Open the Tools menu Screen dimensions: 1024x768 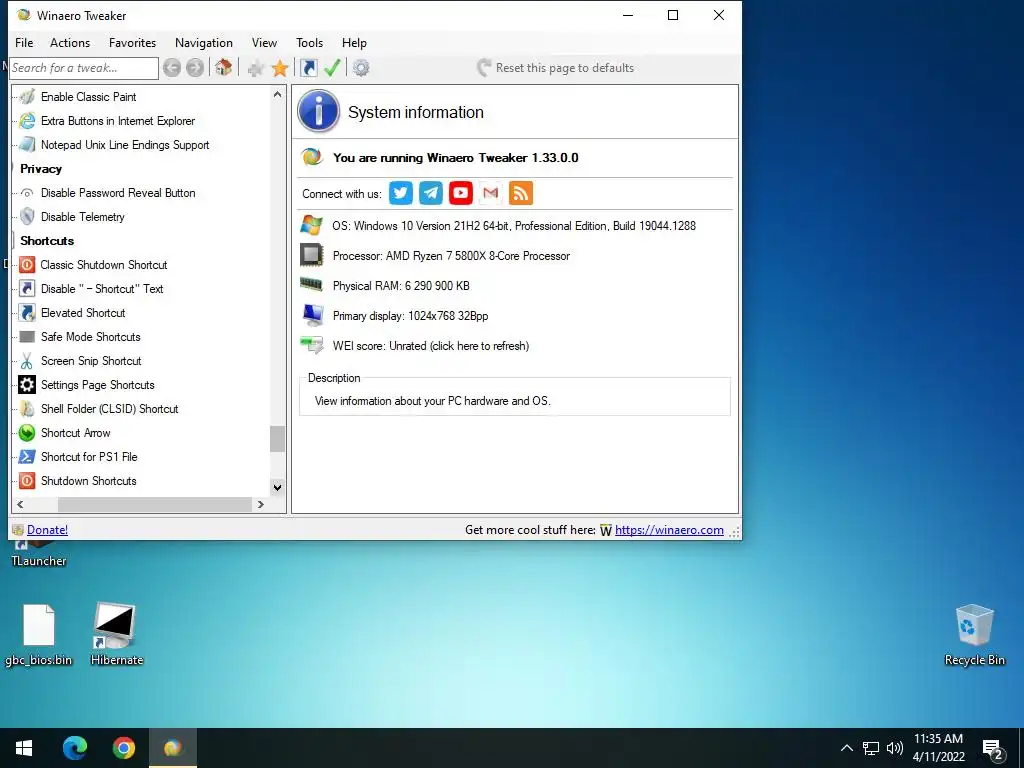(x=310, y=42)
